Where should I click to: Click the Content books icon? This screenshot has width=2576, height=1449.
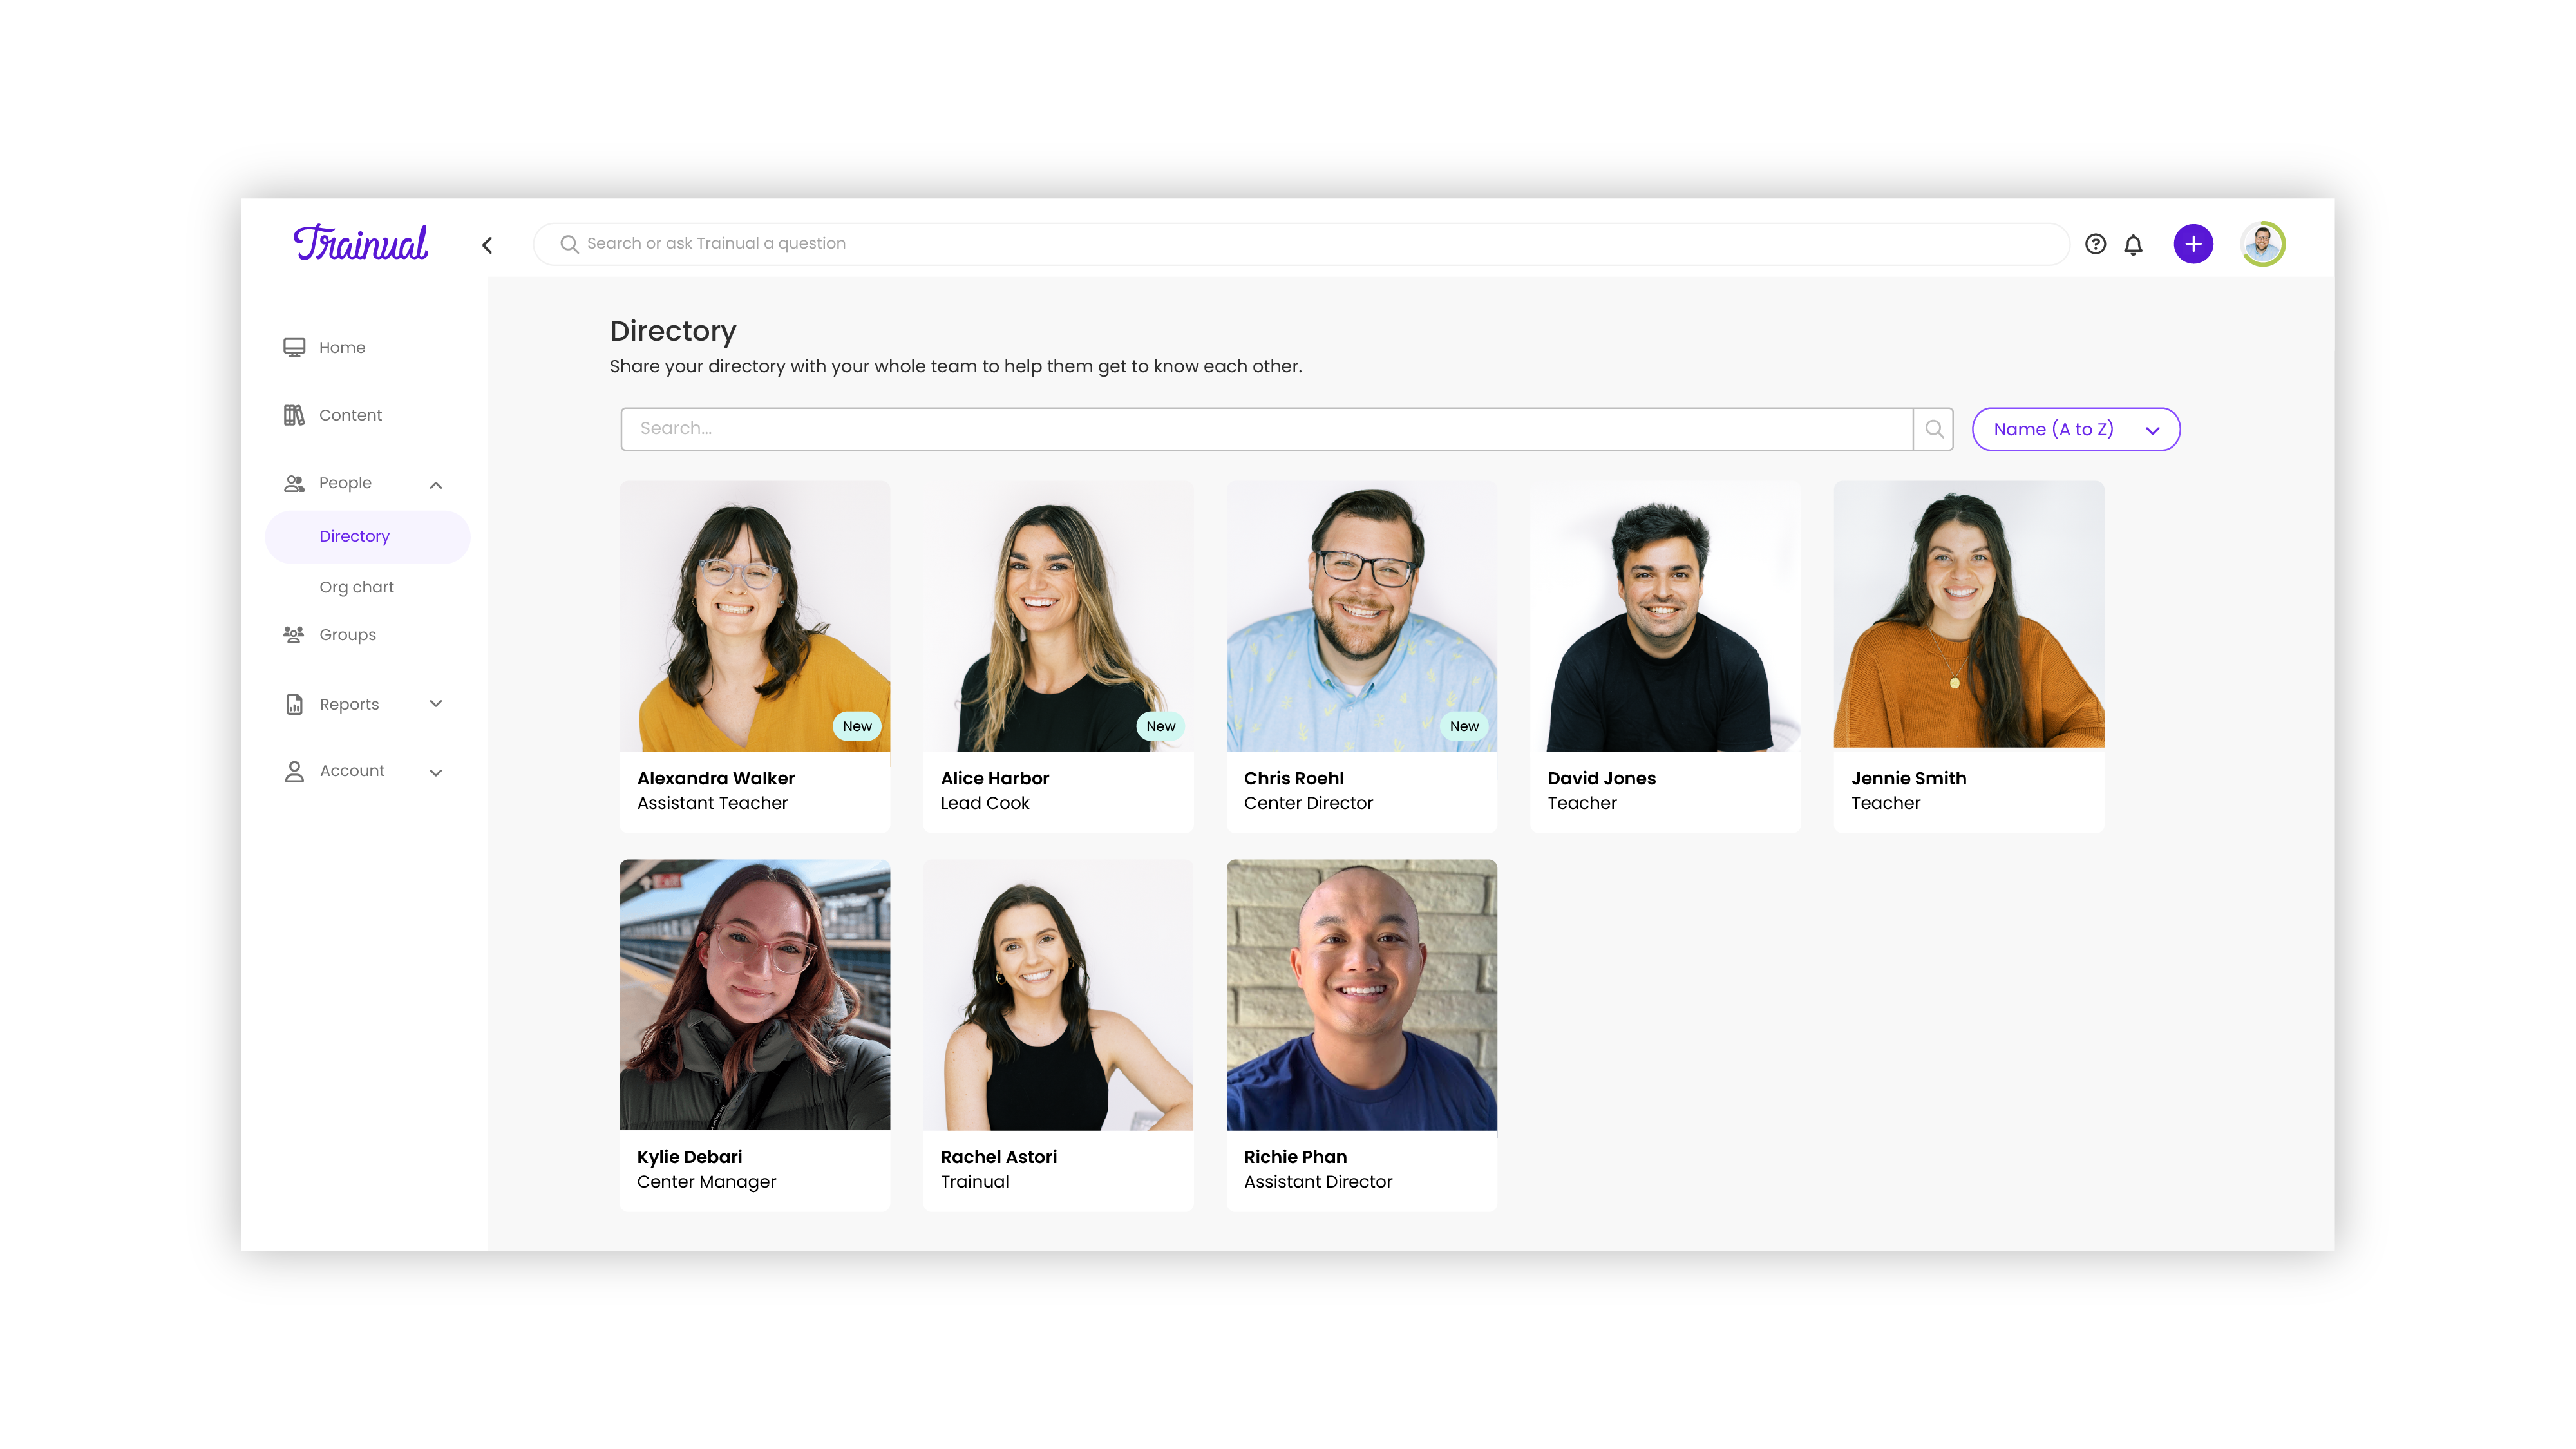[x=294, y=415]
